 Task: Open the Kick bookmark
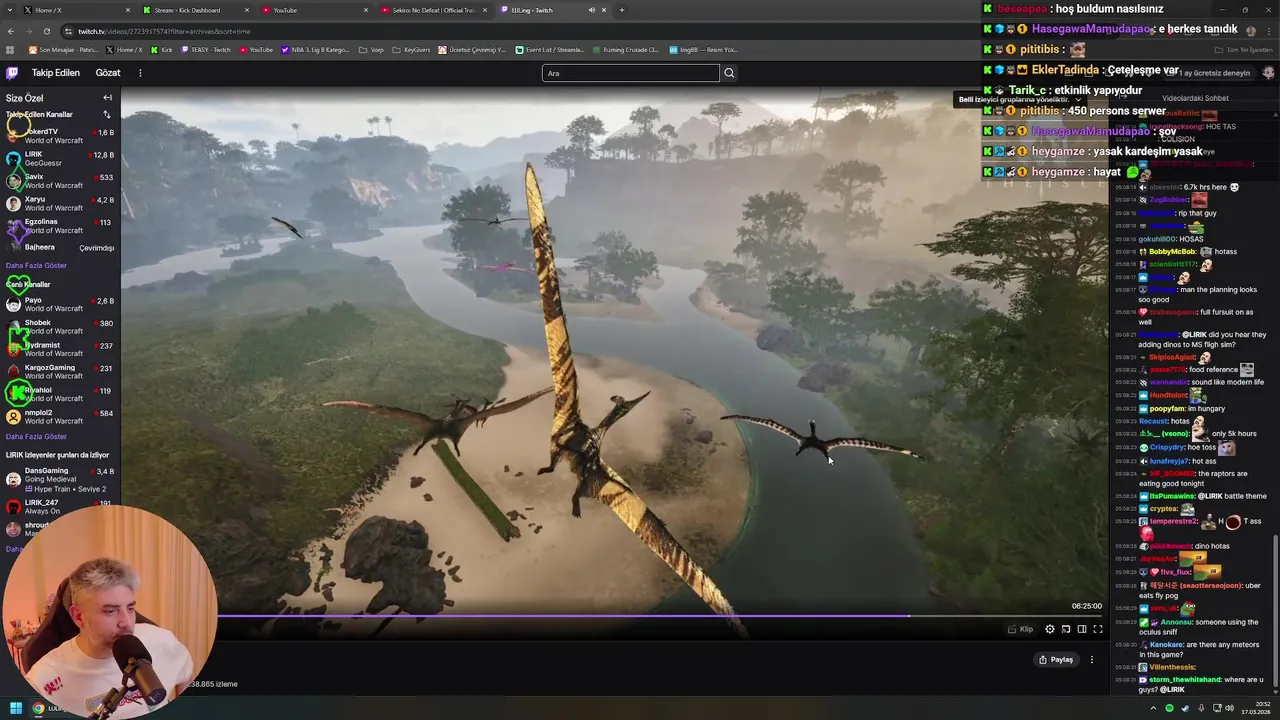[x=161, y=50]
